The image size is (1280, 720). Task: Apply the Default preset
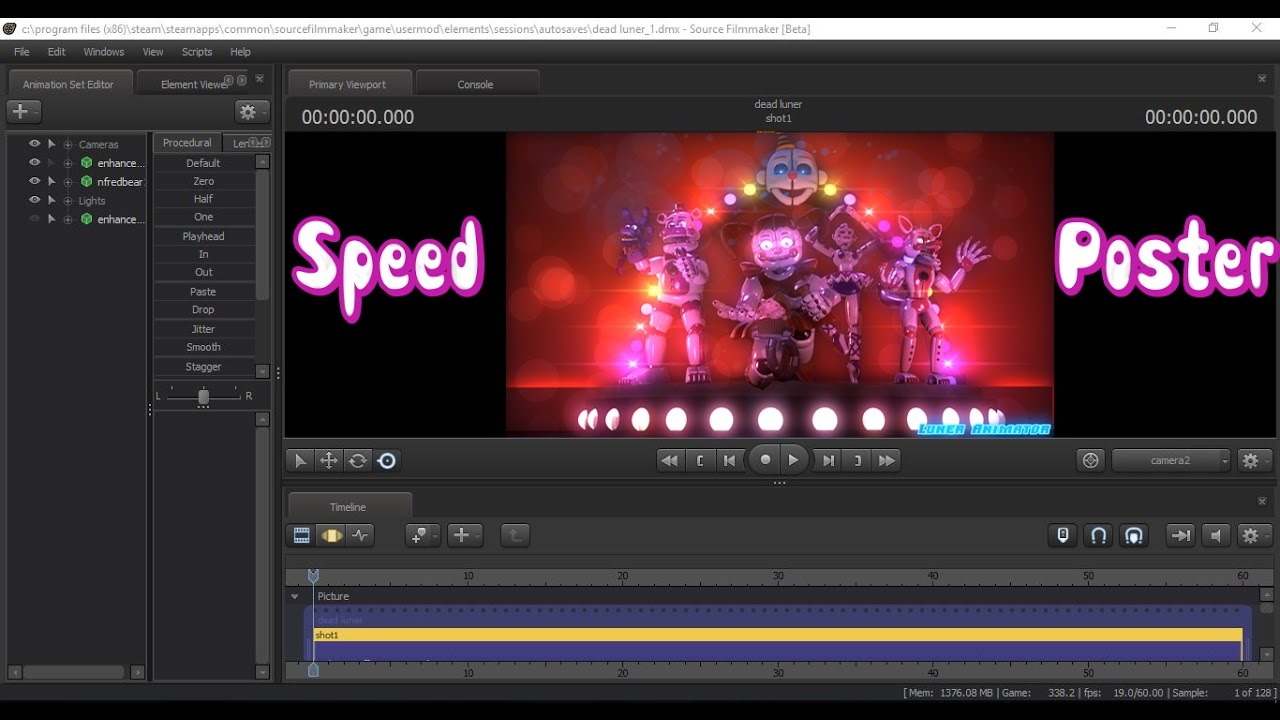[204, 163]
